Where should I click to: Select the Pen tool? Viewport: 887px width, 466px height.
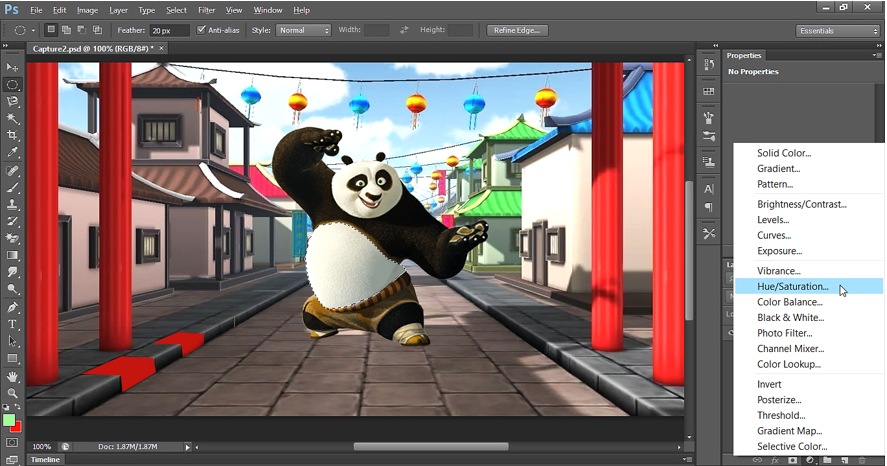12,308
